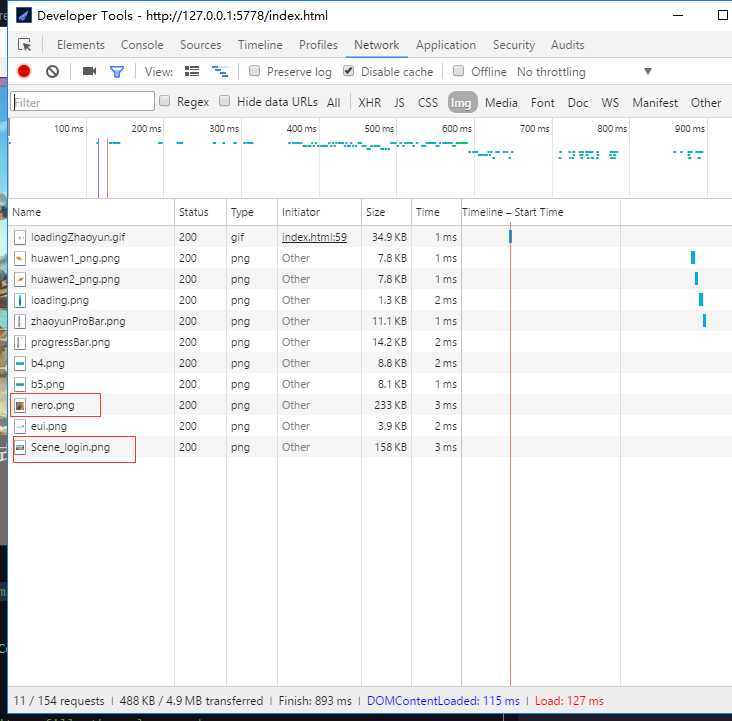Filter requests by Manifest
Image resolution: width=732 pixels, height=721 pixels.
(655, 103)
